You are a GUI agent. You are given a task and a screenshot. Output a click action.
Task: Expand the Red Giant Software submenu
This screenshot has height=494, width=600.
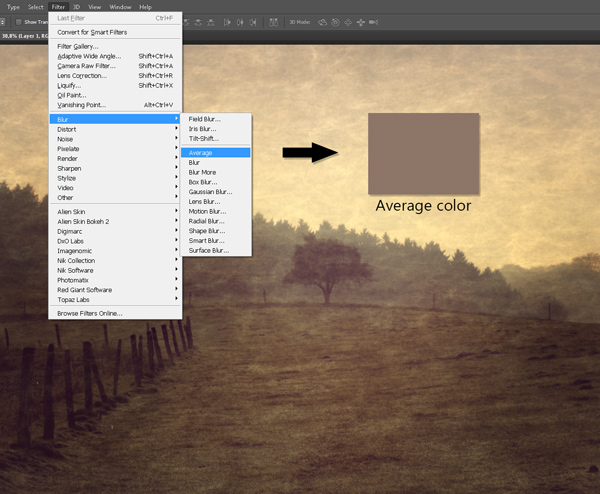point(115,290)
